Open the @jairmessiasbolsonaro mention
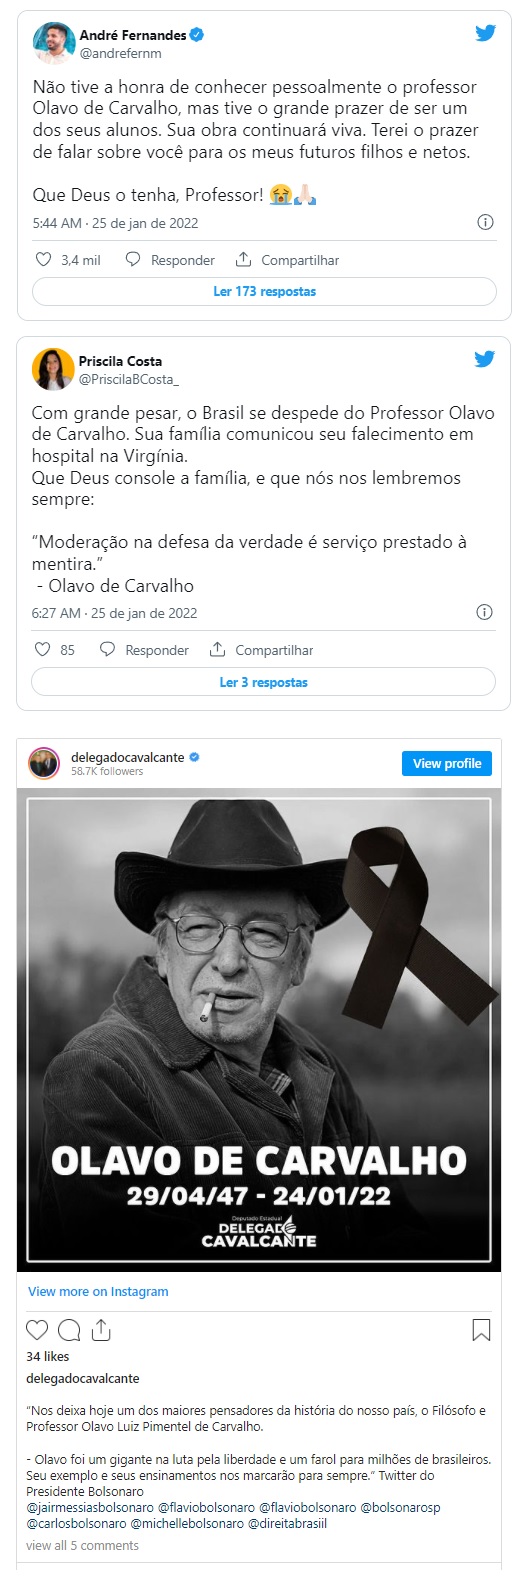Image resolution: width=530 pixels, height=1590 pixels. click(x=90, y=1507)
